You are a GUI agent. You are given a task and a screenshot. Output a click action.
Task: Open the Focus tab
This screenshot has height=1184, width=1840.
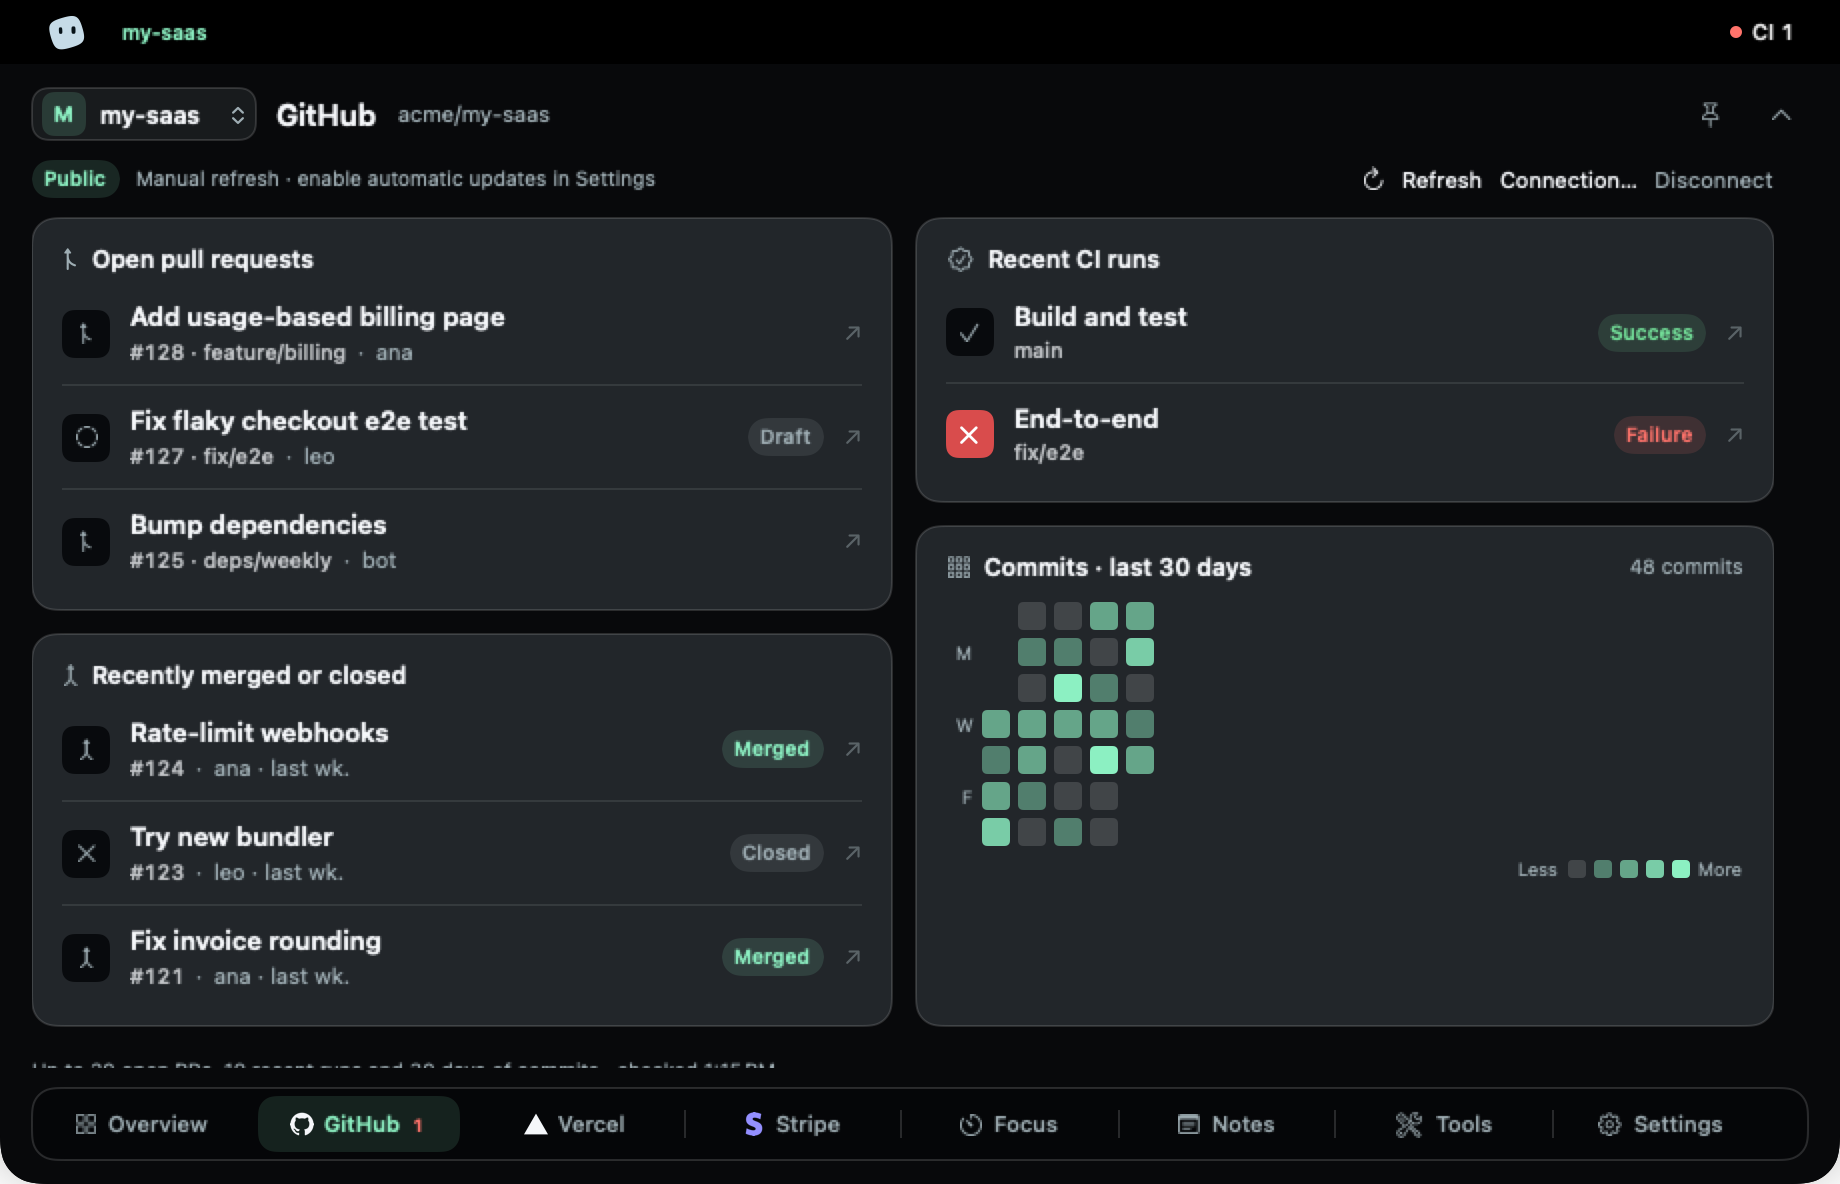click(x=1009, y=1124)
